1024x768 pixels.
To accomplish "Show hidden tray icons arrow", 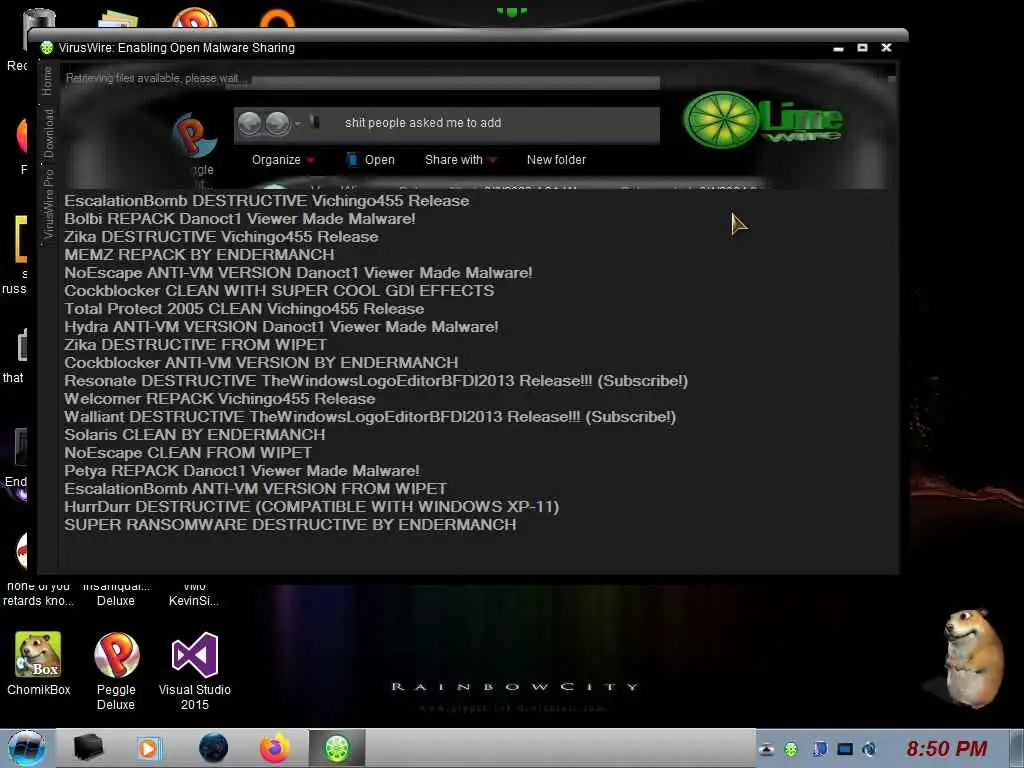I will point(767,749).
